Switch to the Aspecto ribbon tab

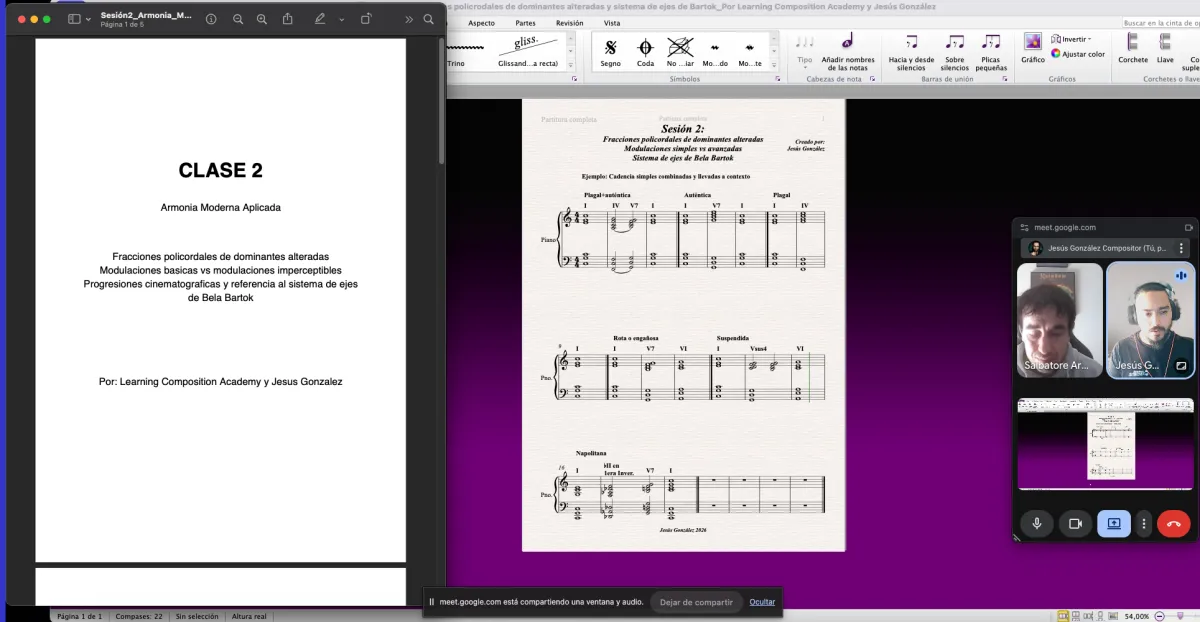pyautogui.click(x=481, y=22)
